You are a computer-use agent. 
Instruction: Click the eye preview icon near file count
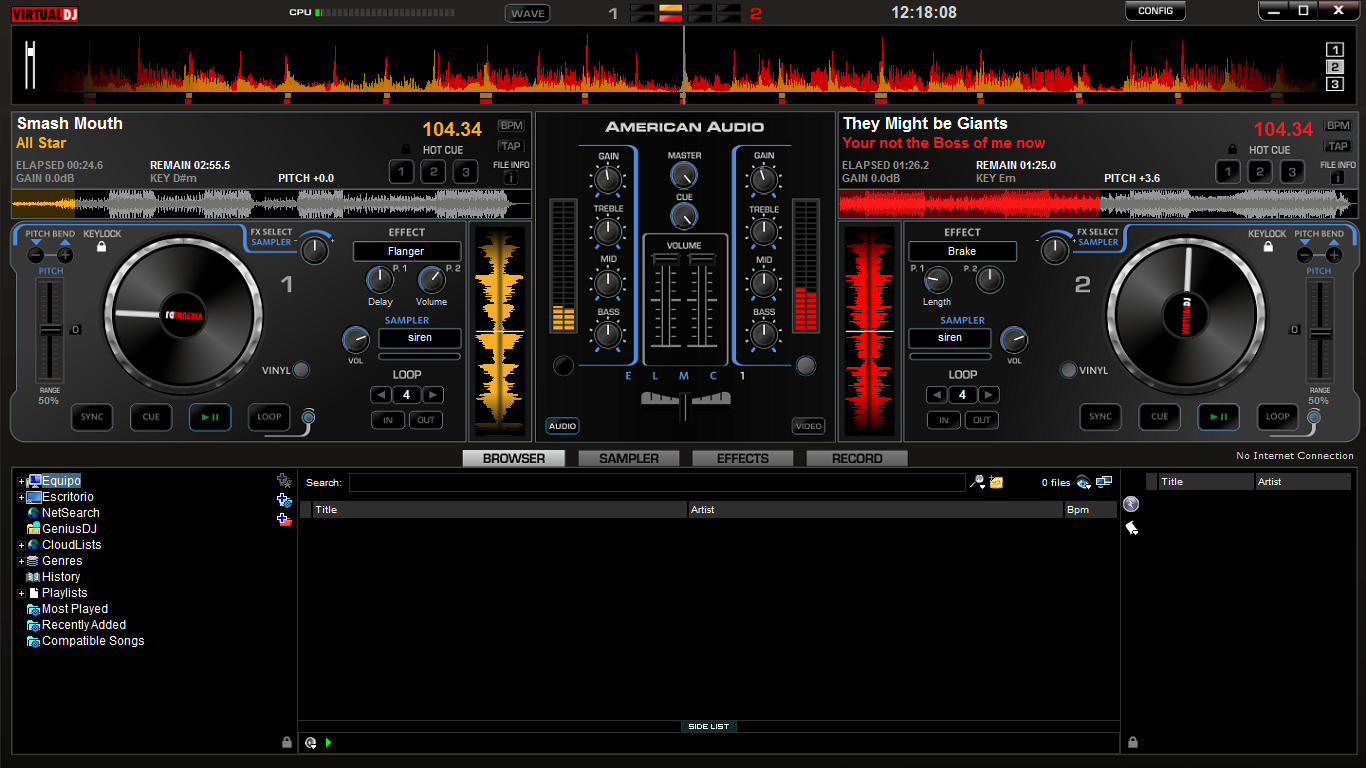1082,482
